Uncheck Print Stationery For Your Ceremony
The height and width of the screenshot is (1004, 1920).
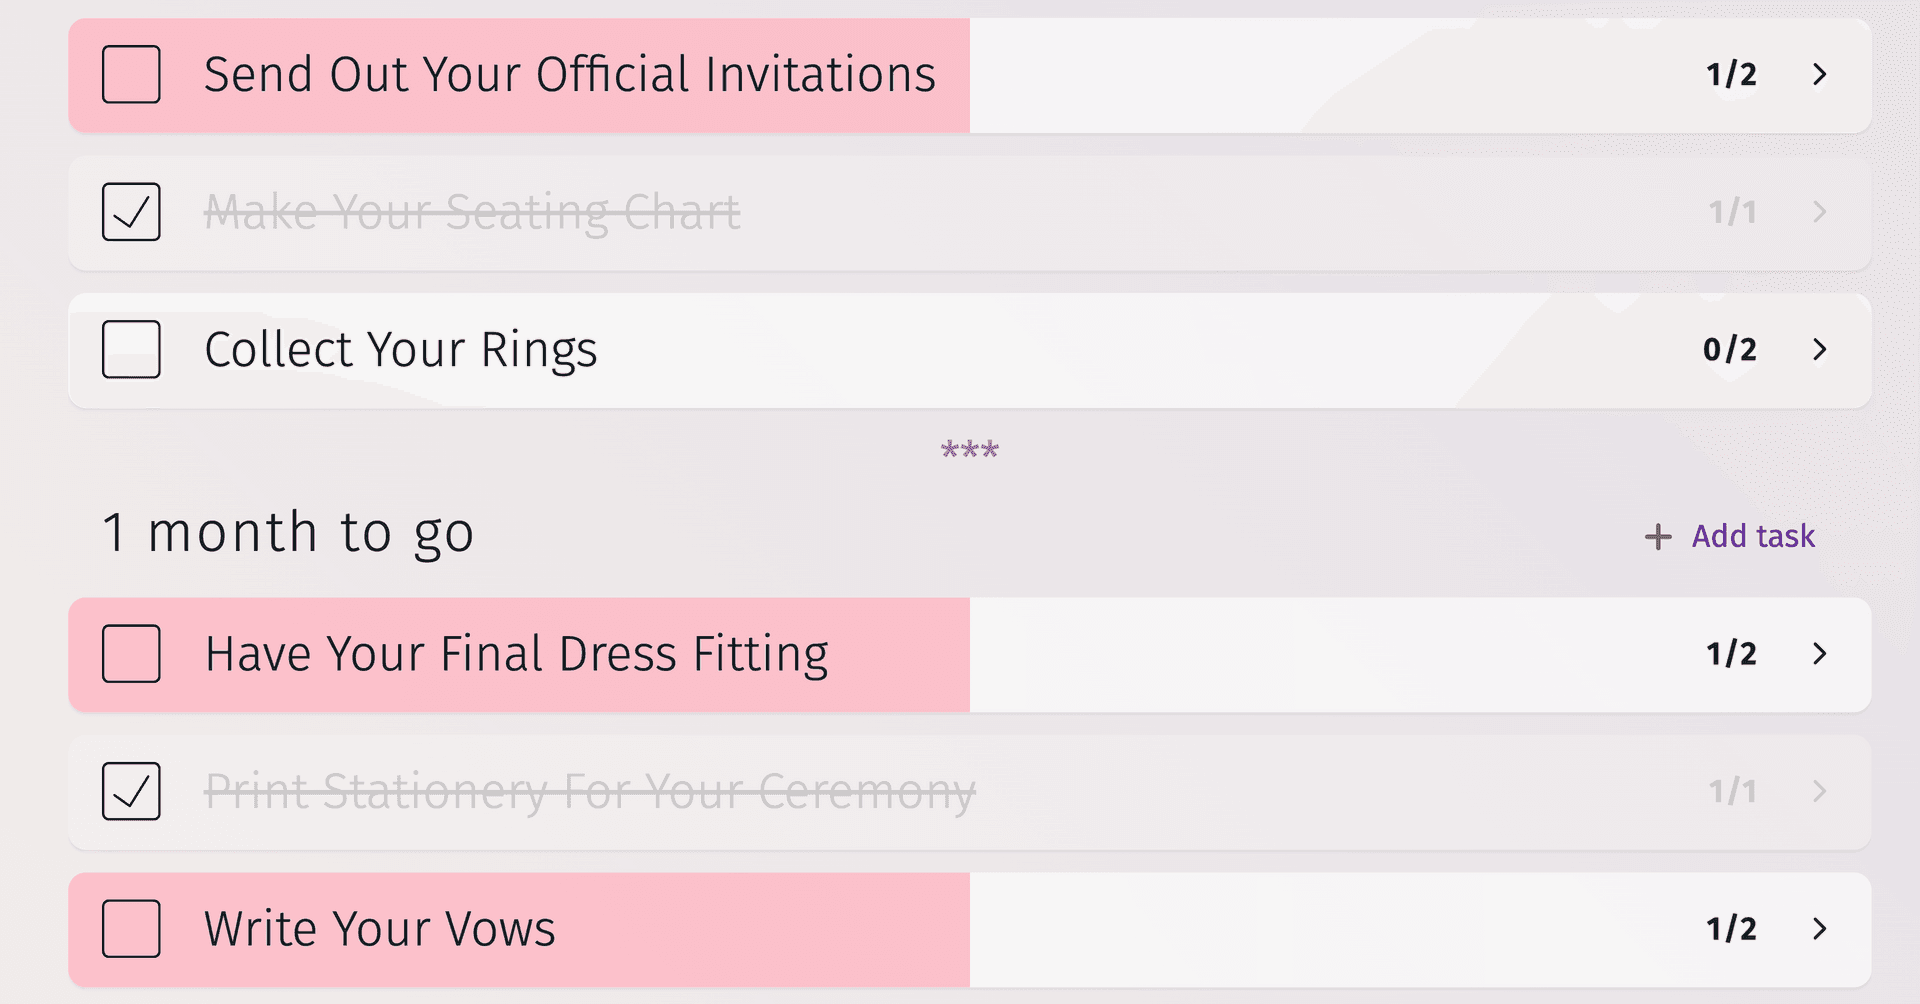pyautogui.click(x=131, y=791)
